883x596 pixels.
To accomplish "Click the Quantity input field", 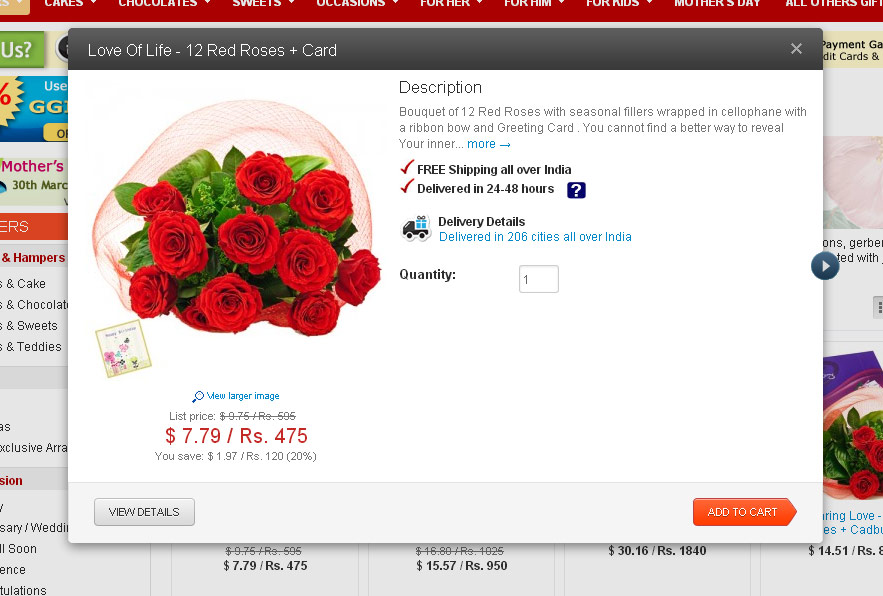I will coord(538,279).
